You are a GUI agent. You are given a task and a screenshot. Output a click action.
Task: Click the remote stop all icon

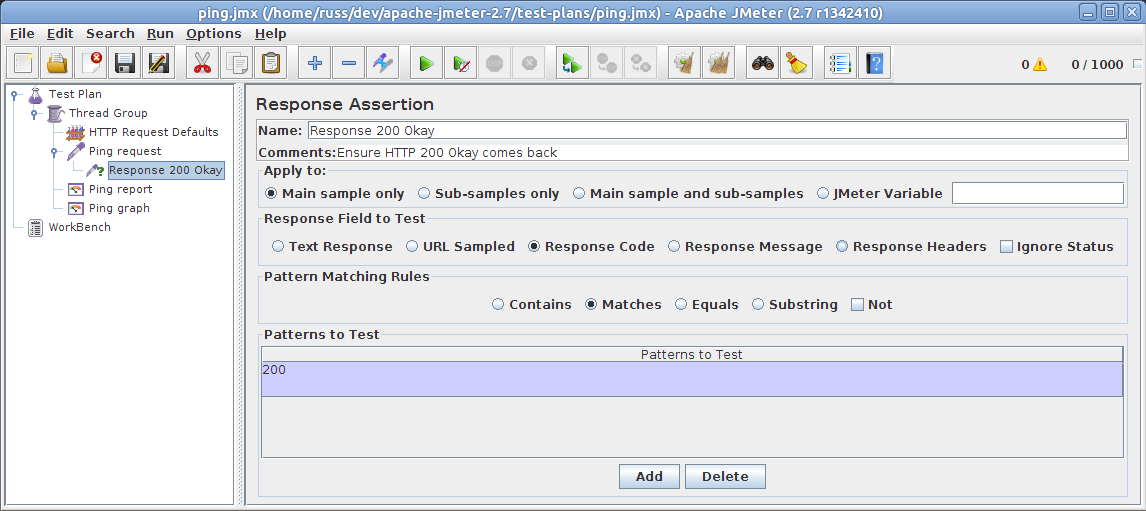[x=607, y=64]
